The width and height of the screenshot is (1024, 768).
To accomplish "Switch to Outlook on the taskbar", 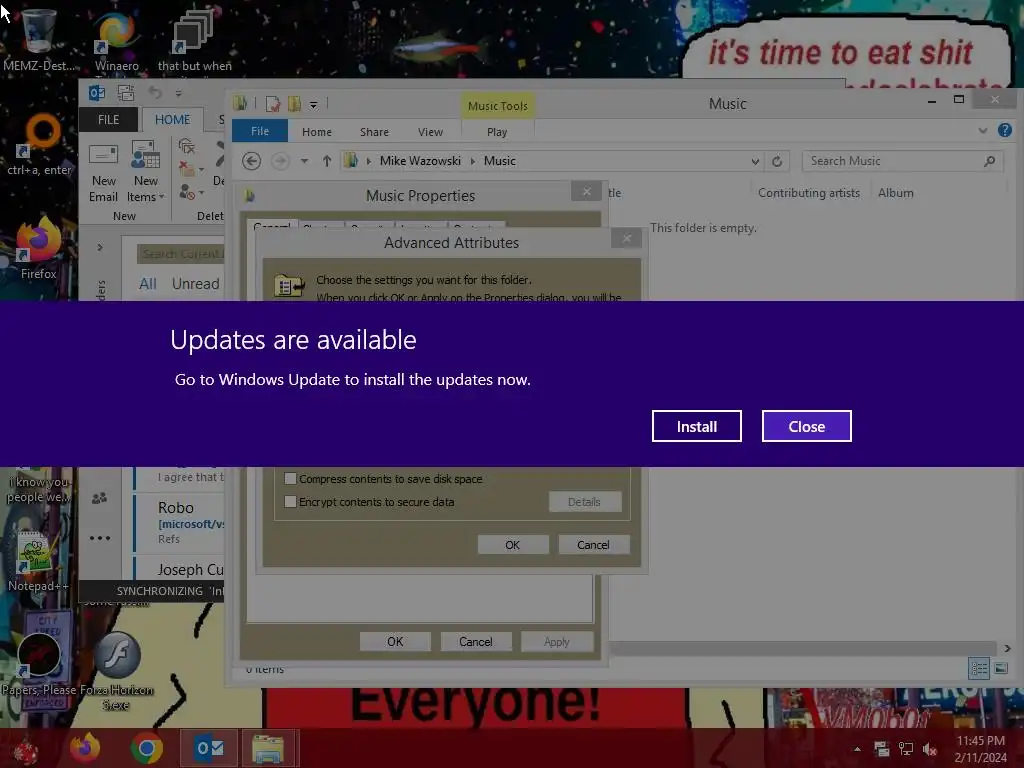I will point(210,748).
